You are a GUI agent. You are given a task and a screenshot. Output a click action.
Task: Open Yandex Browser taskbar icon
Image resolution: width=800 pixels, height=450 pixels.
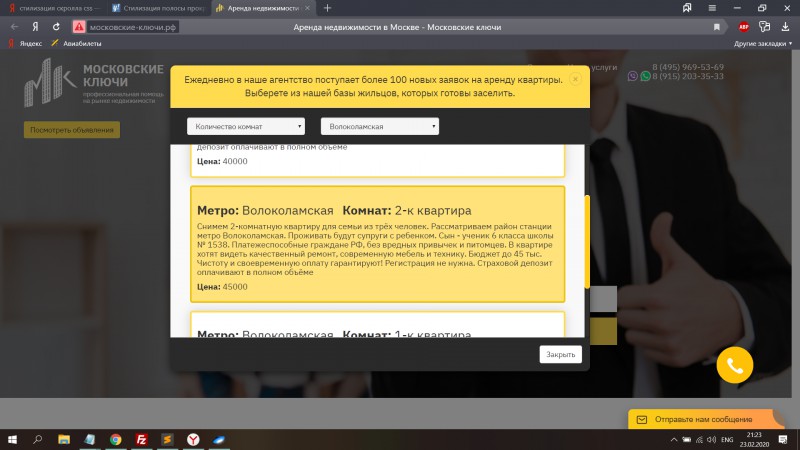[193, 439]
